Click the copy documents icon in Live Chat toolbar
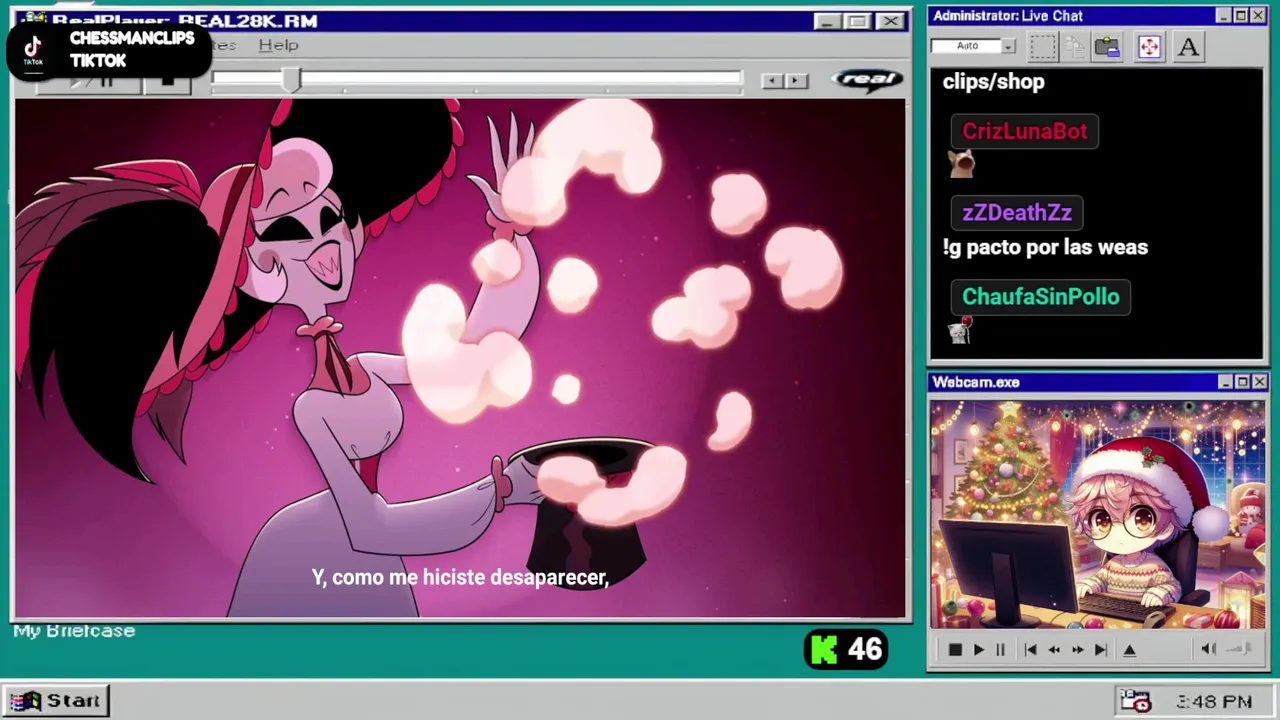Viewport: 1280px width, 720px height. tap(1075, 47)
